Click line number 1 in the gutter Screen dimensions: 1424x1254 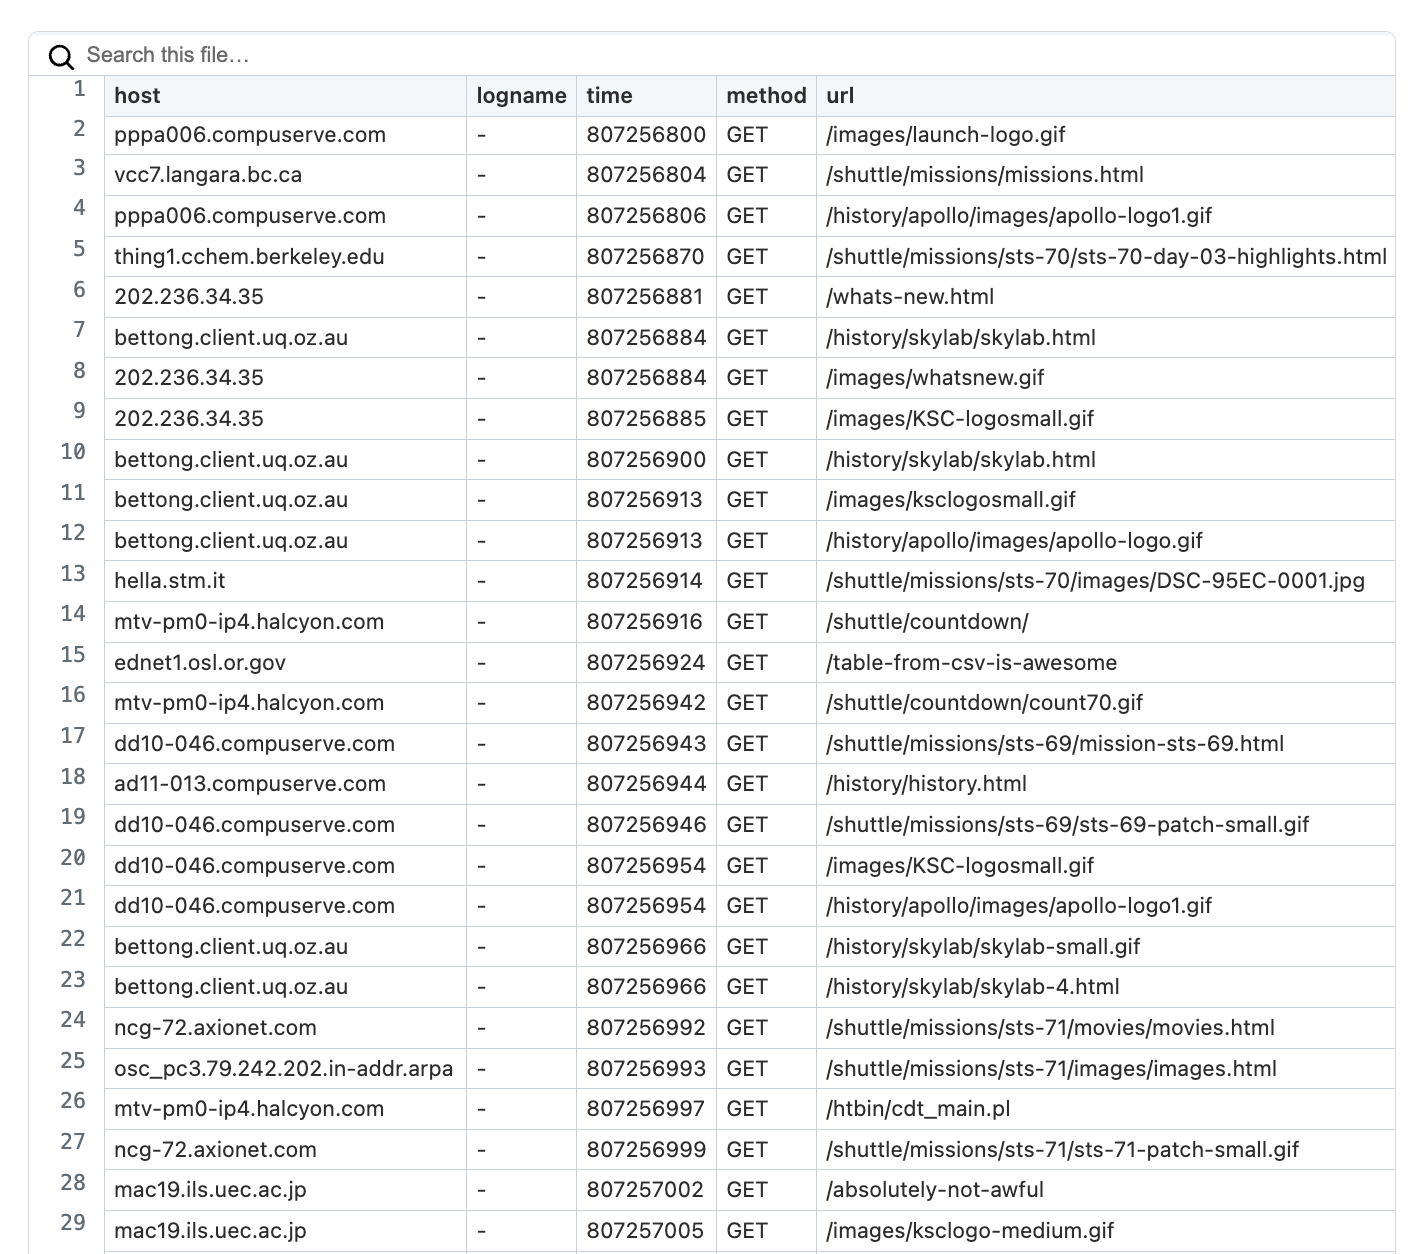pos(77,89)
